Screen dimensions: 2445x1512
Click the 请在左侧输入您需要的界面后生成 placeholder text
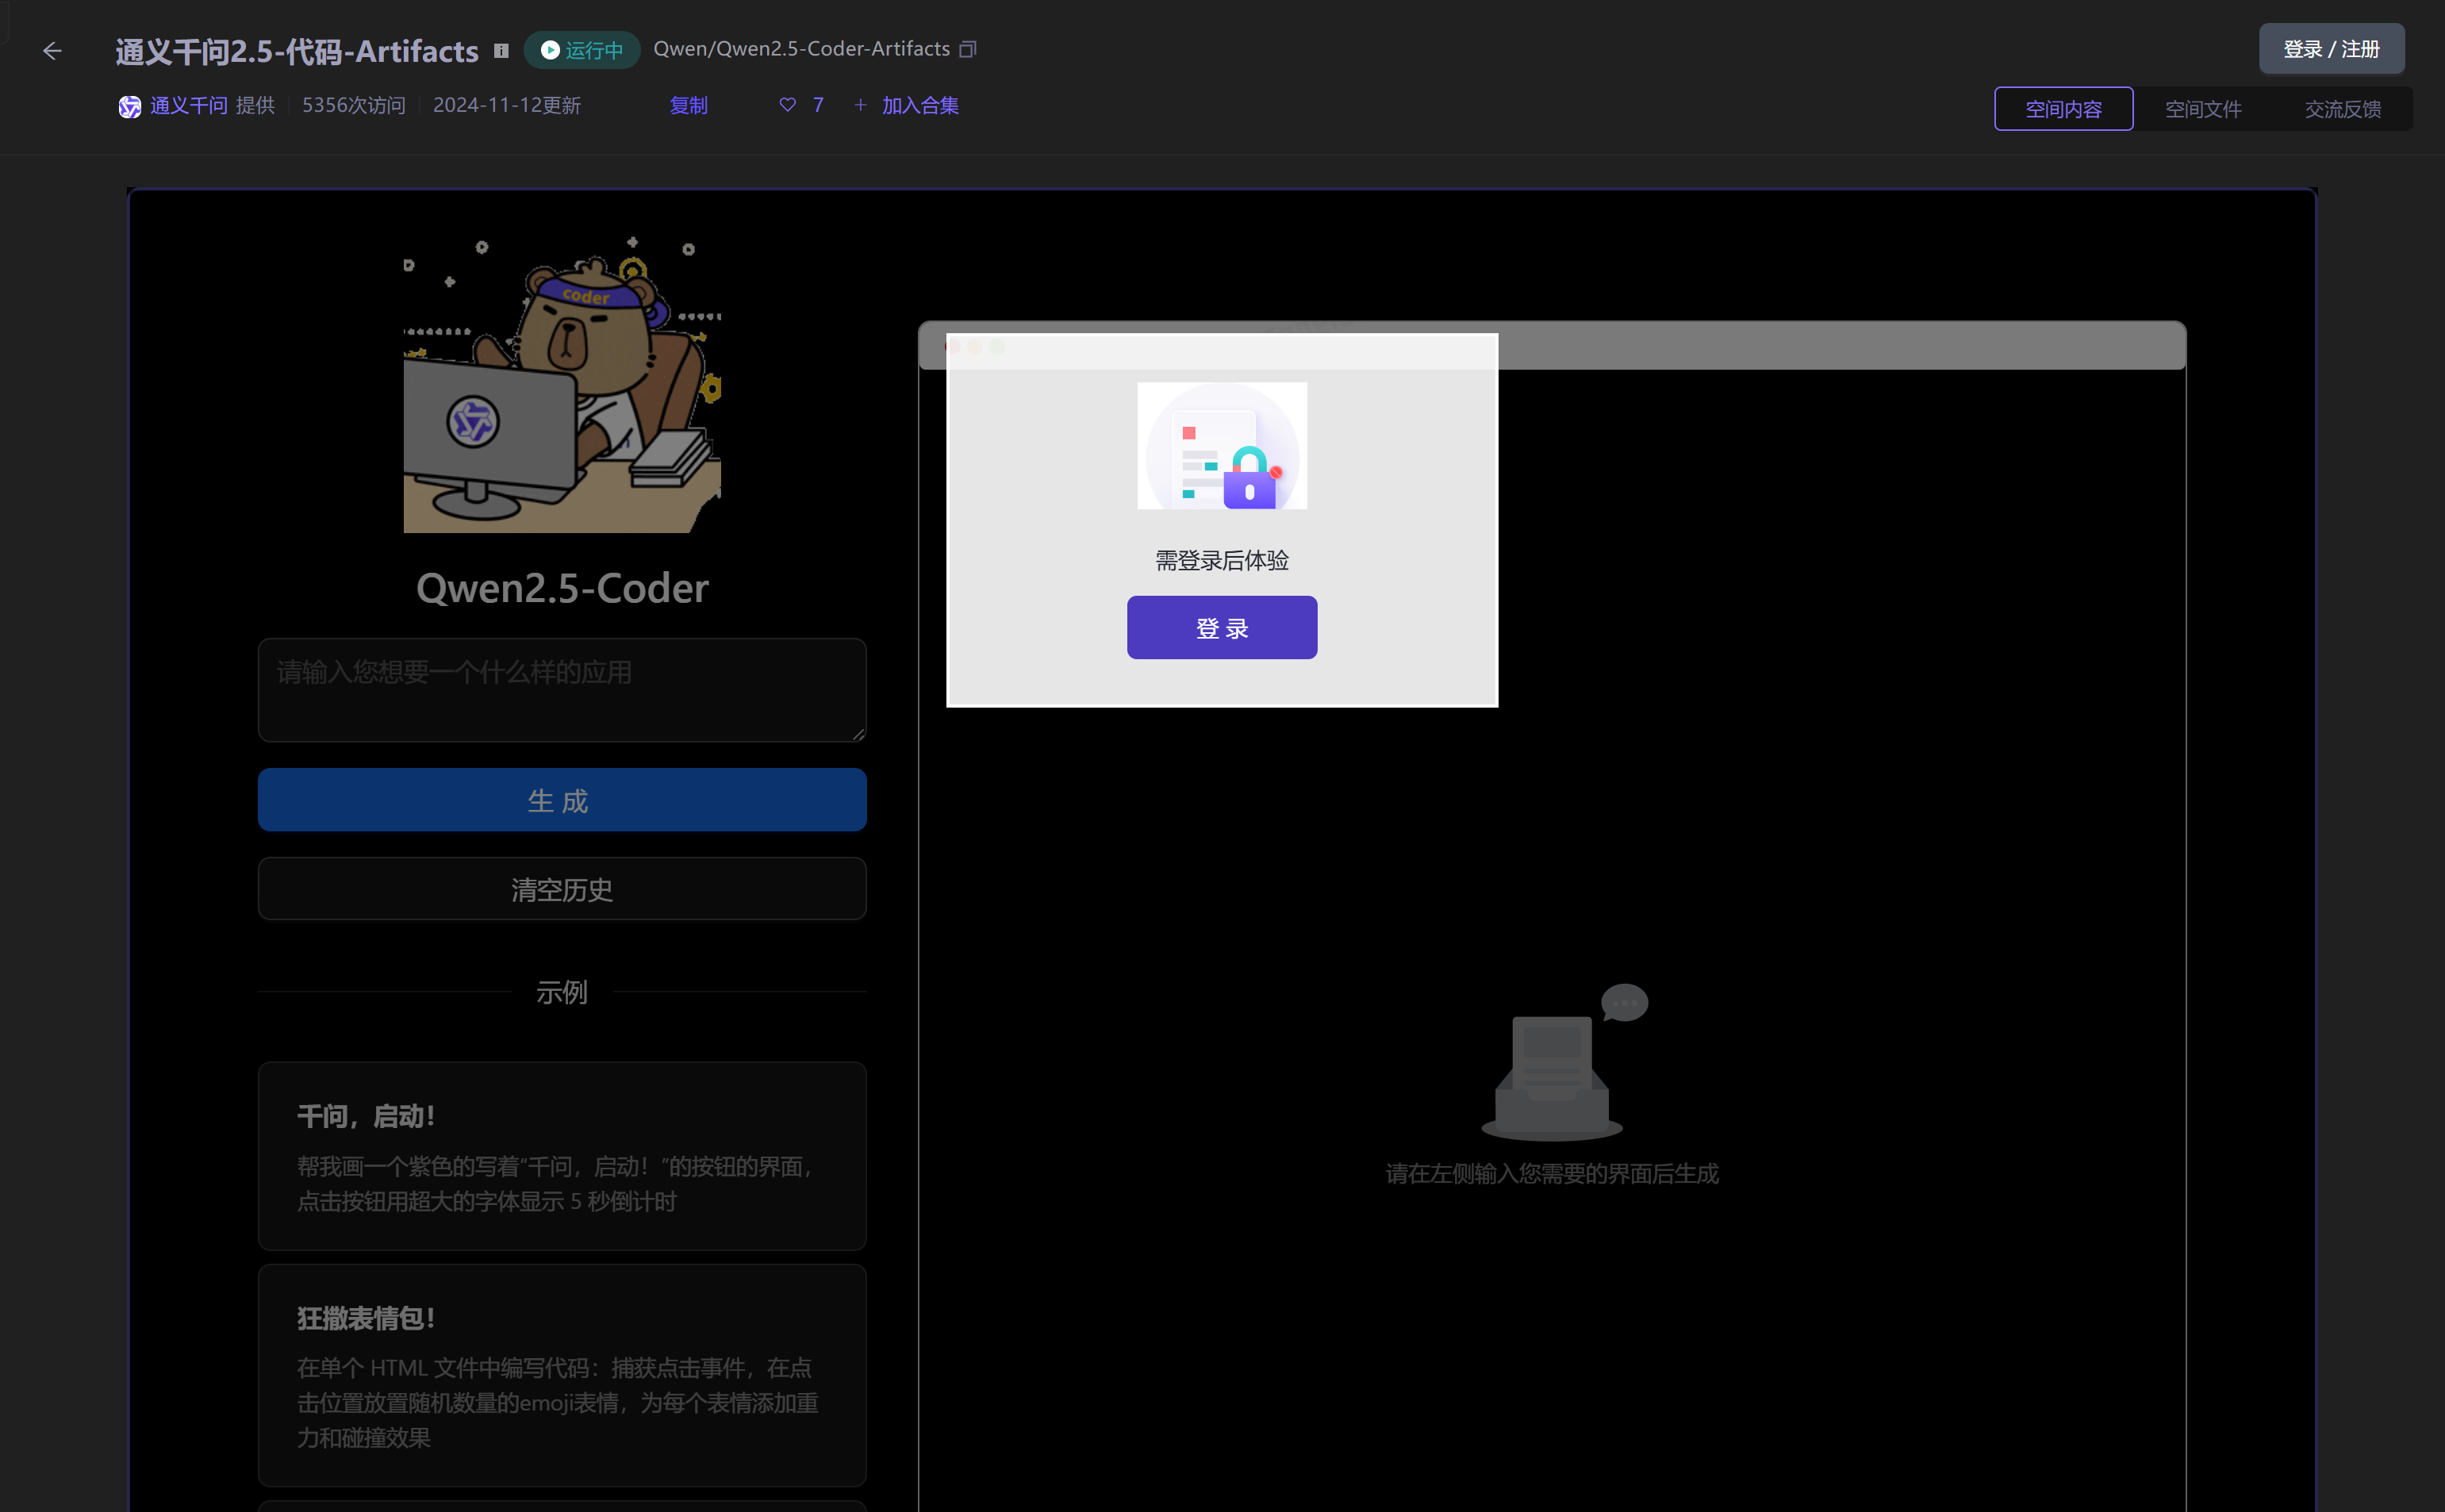1552,1174
